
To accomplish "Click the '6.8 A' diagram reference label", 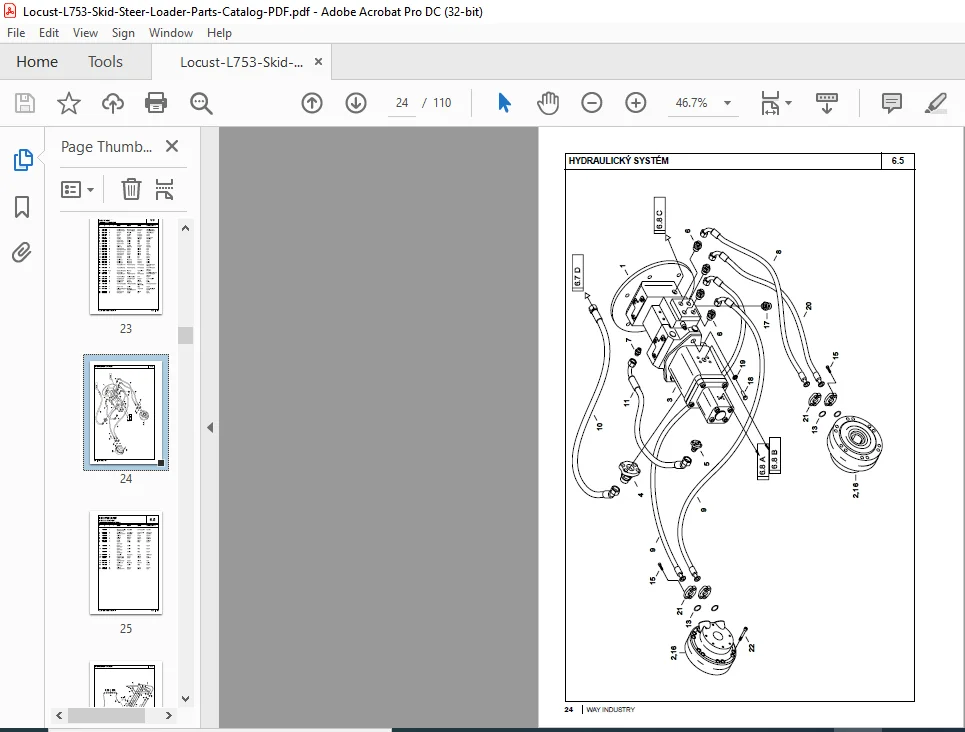I will pos(763,461).
